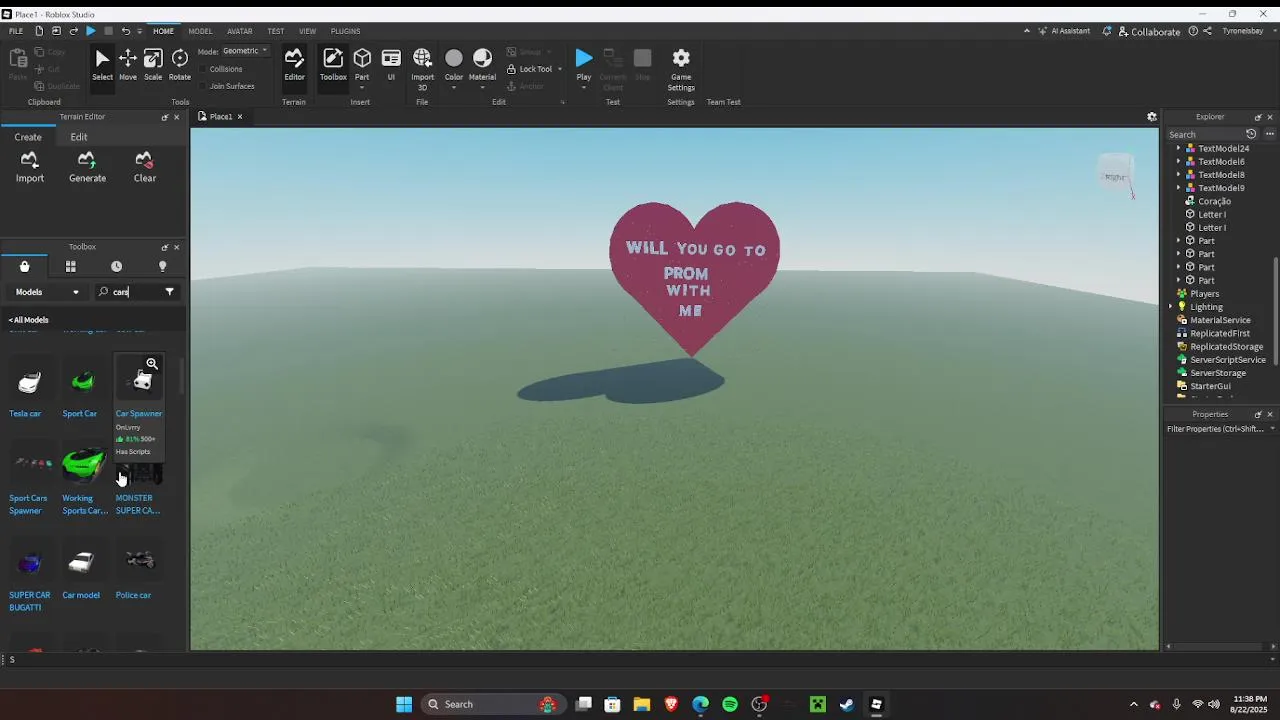Activate the Move tool
The image size is (1280, 720).
tap(128, 65)
